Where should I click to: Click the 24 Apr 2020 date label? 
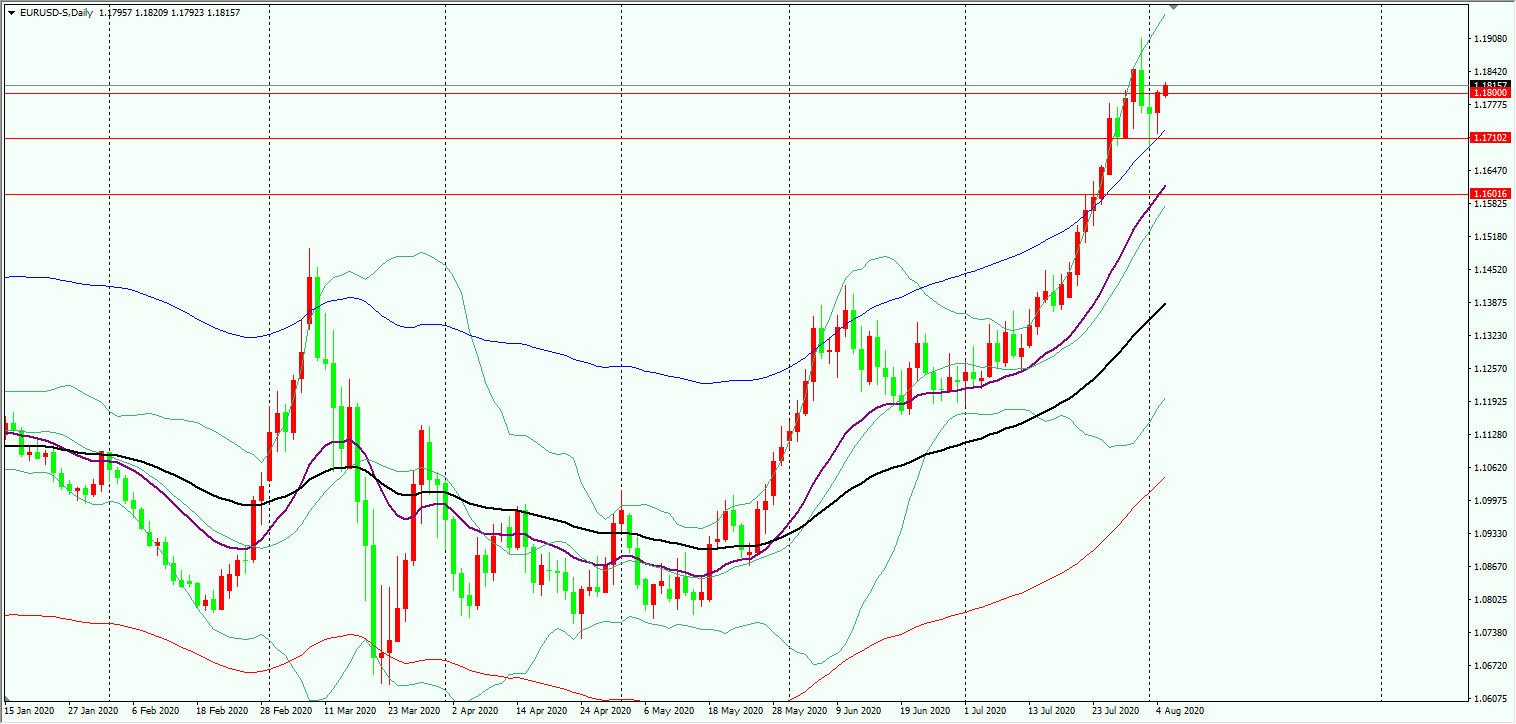pyautogui.click(x=605, y=711)
